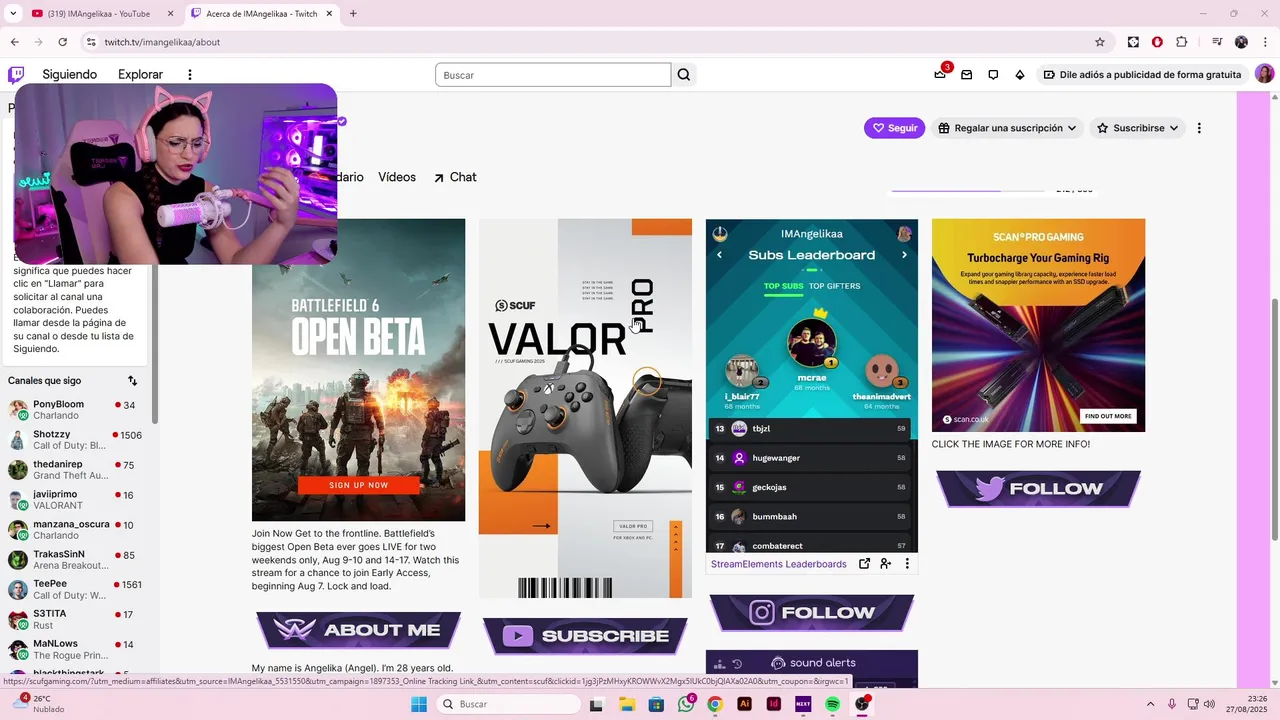Bookmark this page with the star icon
This screenshot has width=1280, height=720.
coord(1100,42)
